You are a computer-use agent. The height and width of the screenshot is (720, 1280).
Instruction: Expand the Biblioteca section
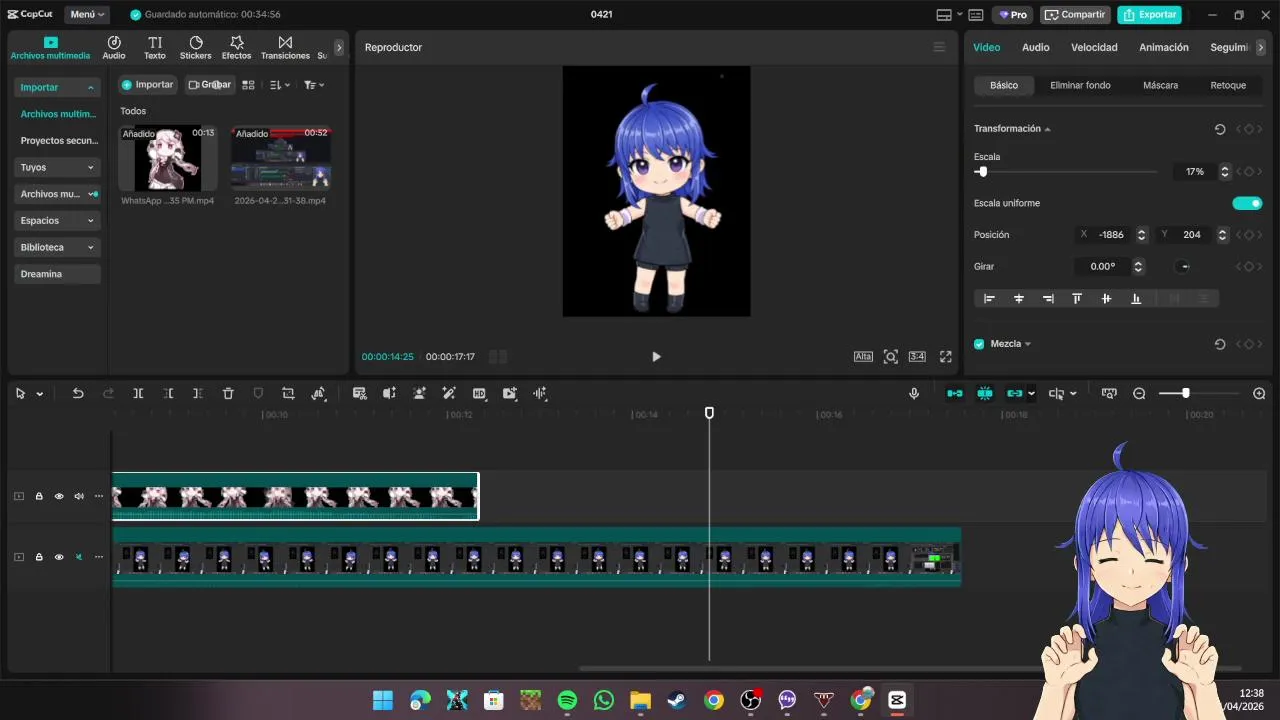pyautogui.click(x=57, y=247)
